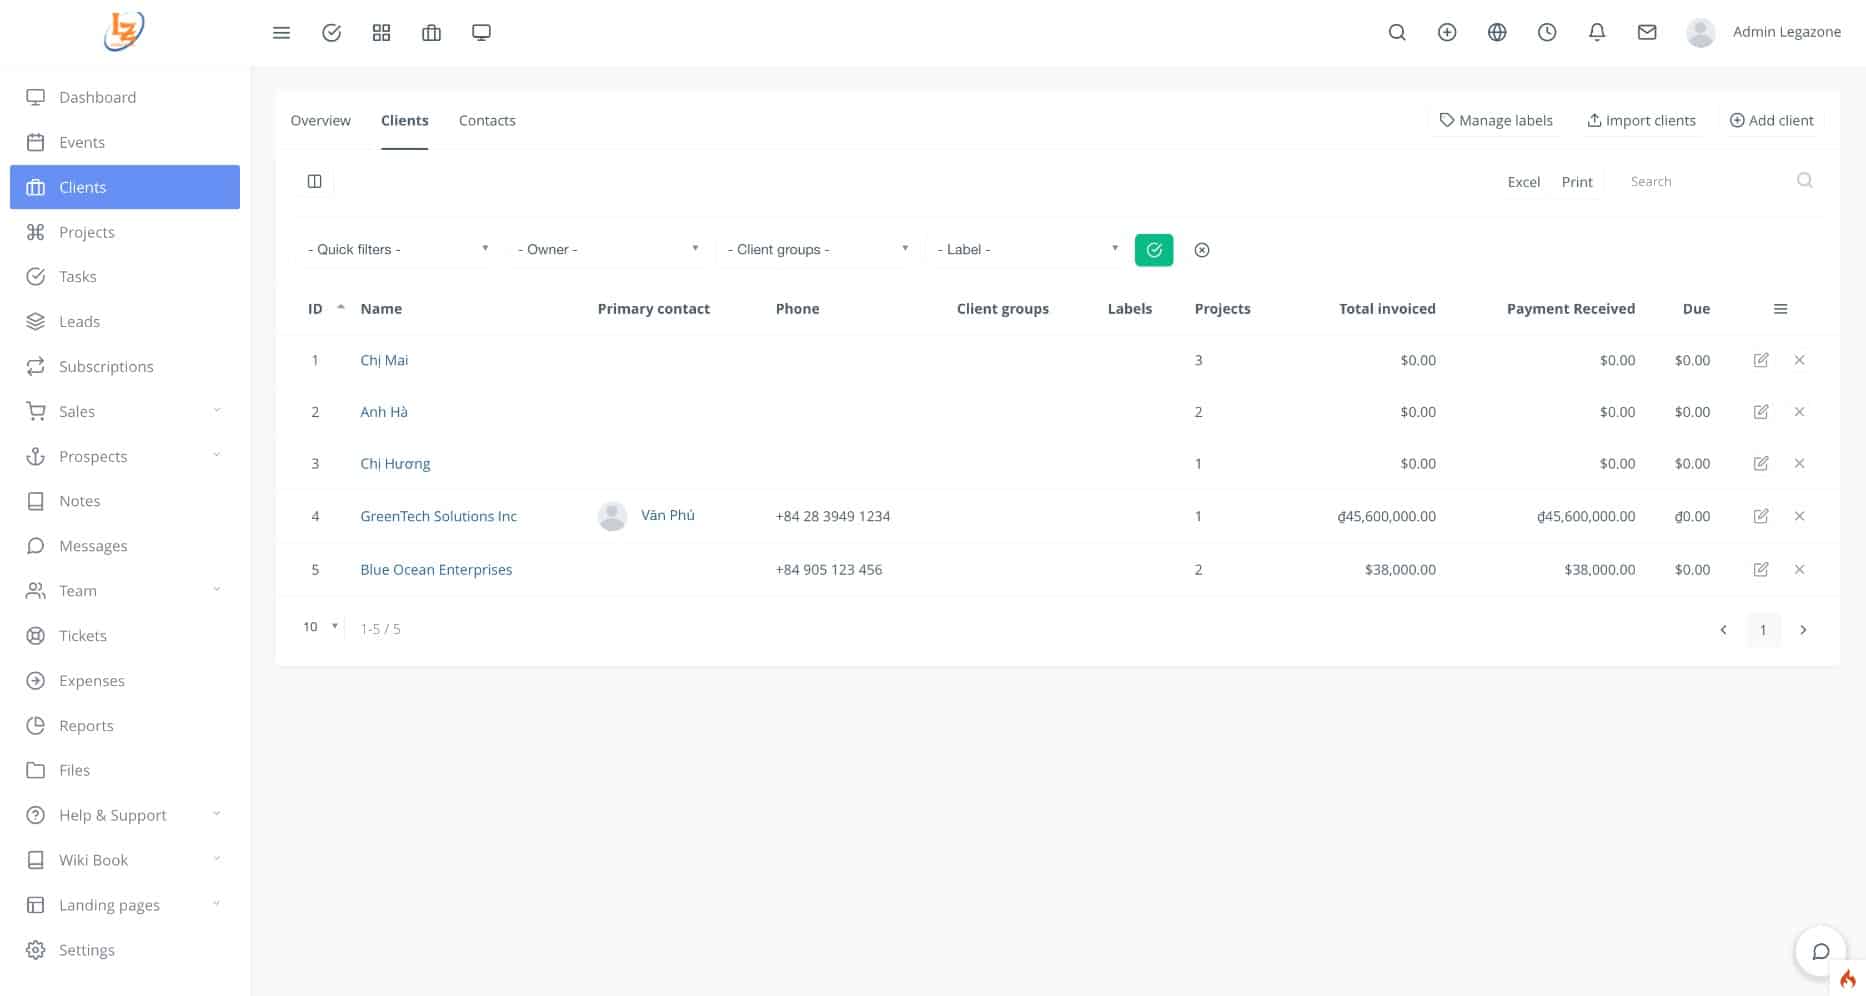Open Leads in sidebar
The width and height of the screenshot is (1866, 996).
point(125,322)
